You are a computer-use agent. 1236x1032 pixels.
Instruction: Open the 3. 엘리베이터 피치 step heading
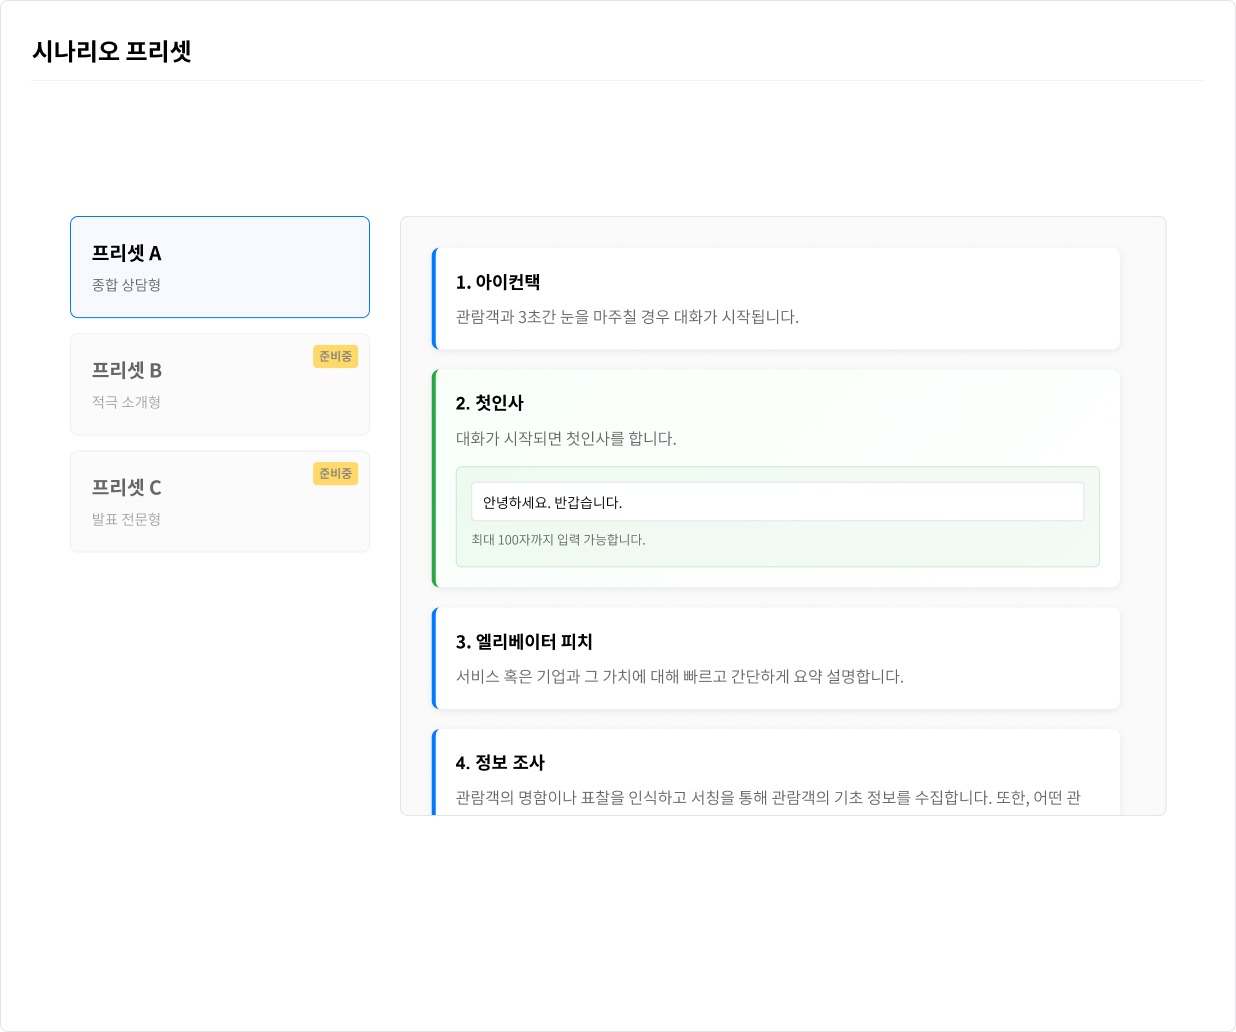click(524, 641)
